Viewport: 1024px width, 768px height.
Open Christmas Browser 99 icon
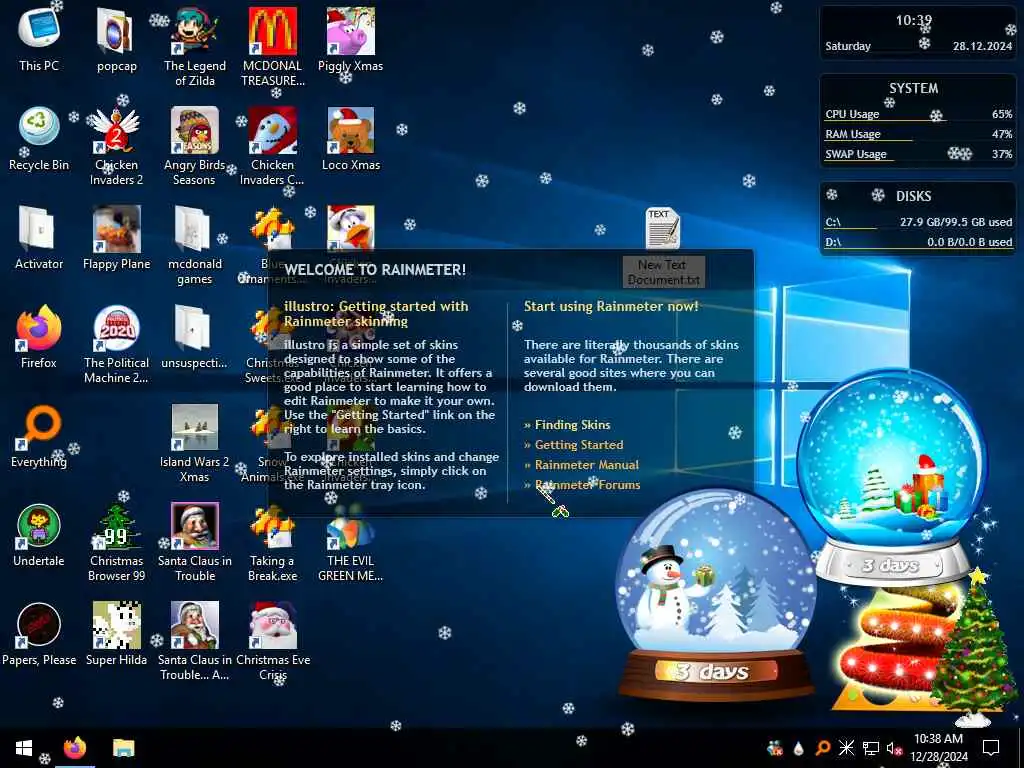[x=116, y=541]
